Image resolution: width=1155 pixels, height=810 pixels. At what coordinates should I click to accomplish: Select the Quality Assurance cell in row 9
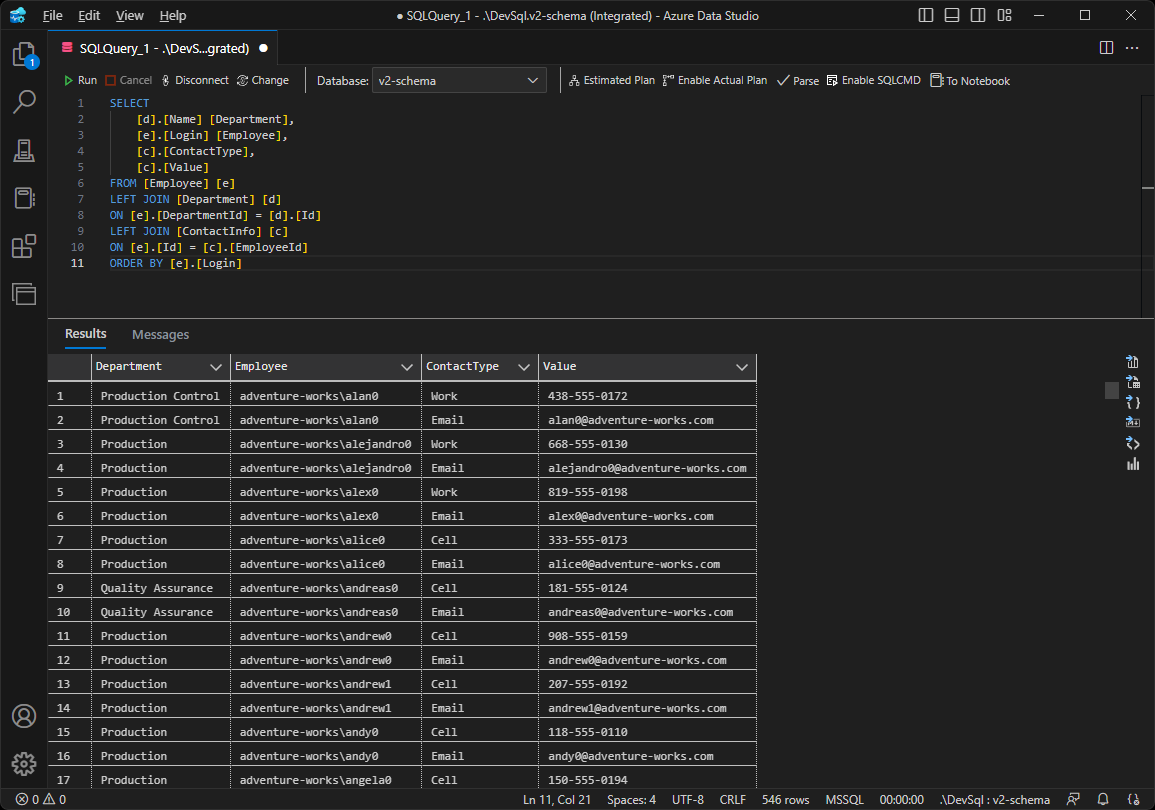click(161, 588)
